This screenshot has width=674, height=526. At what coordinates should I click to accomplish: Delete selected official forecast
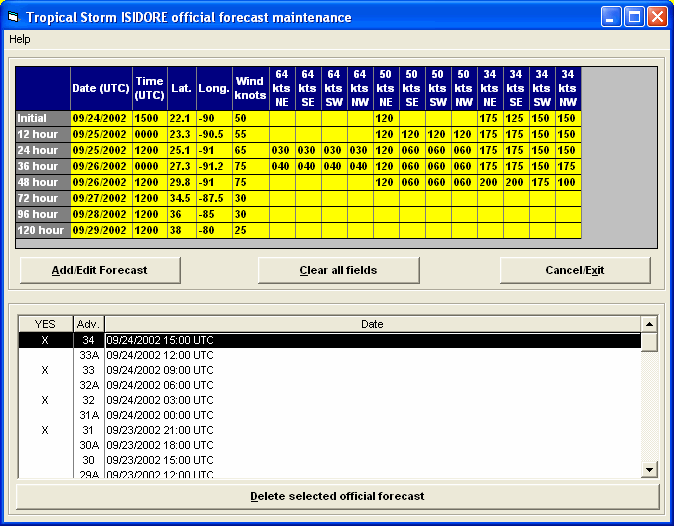337,496
